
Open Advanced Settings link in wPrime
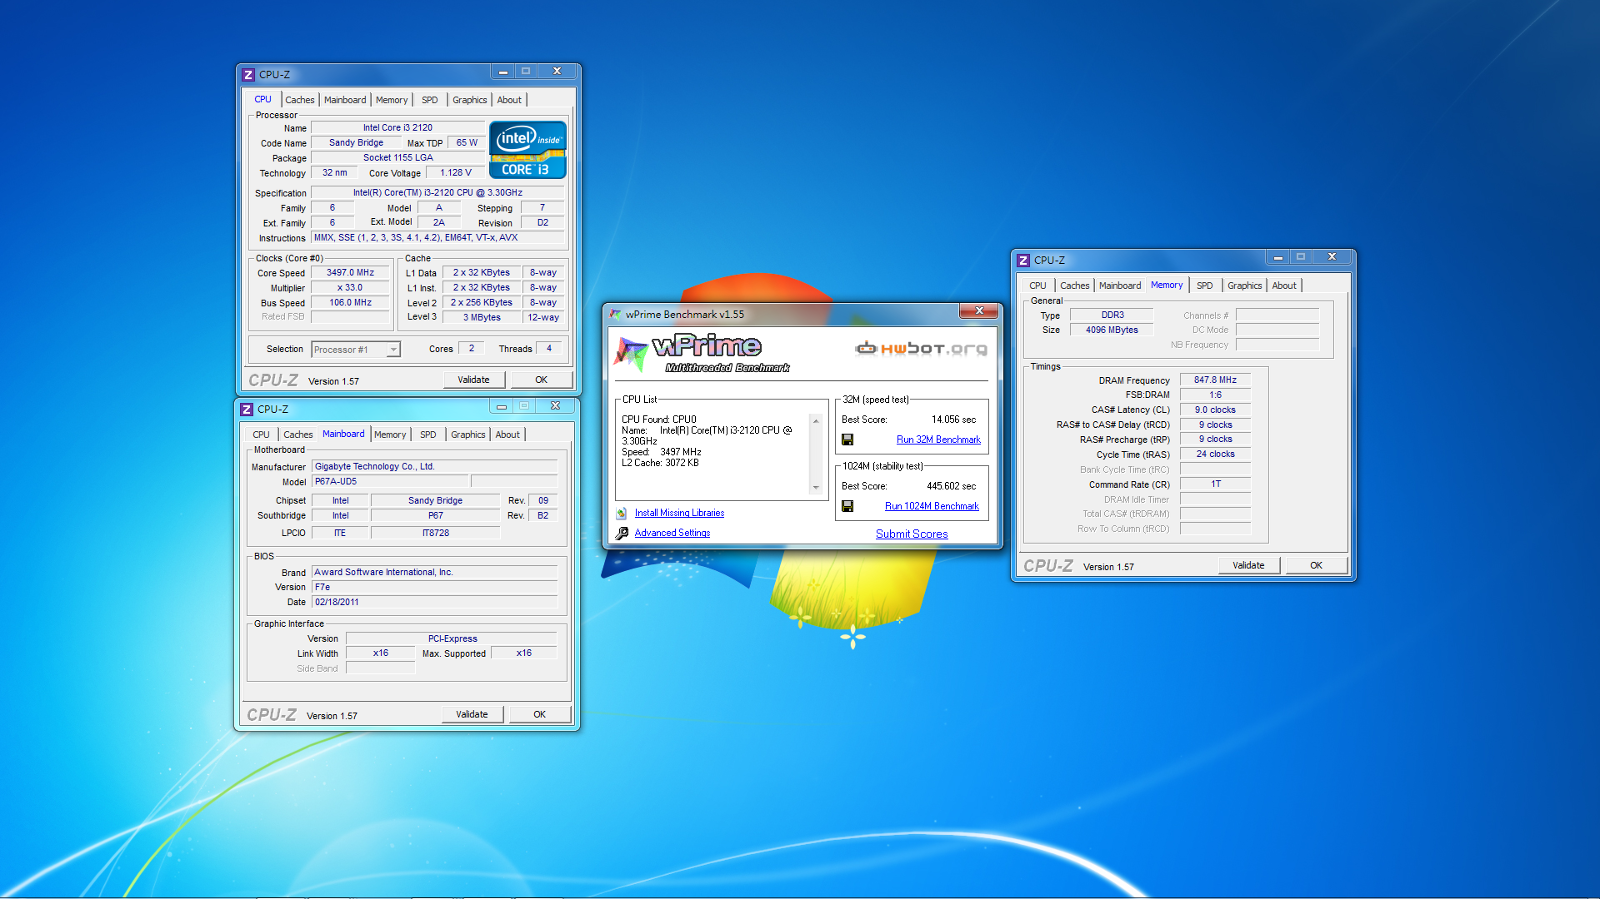pos(672,533)
